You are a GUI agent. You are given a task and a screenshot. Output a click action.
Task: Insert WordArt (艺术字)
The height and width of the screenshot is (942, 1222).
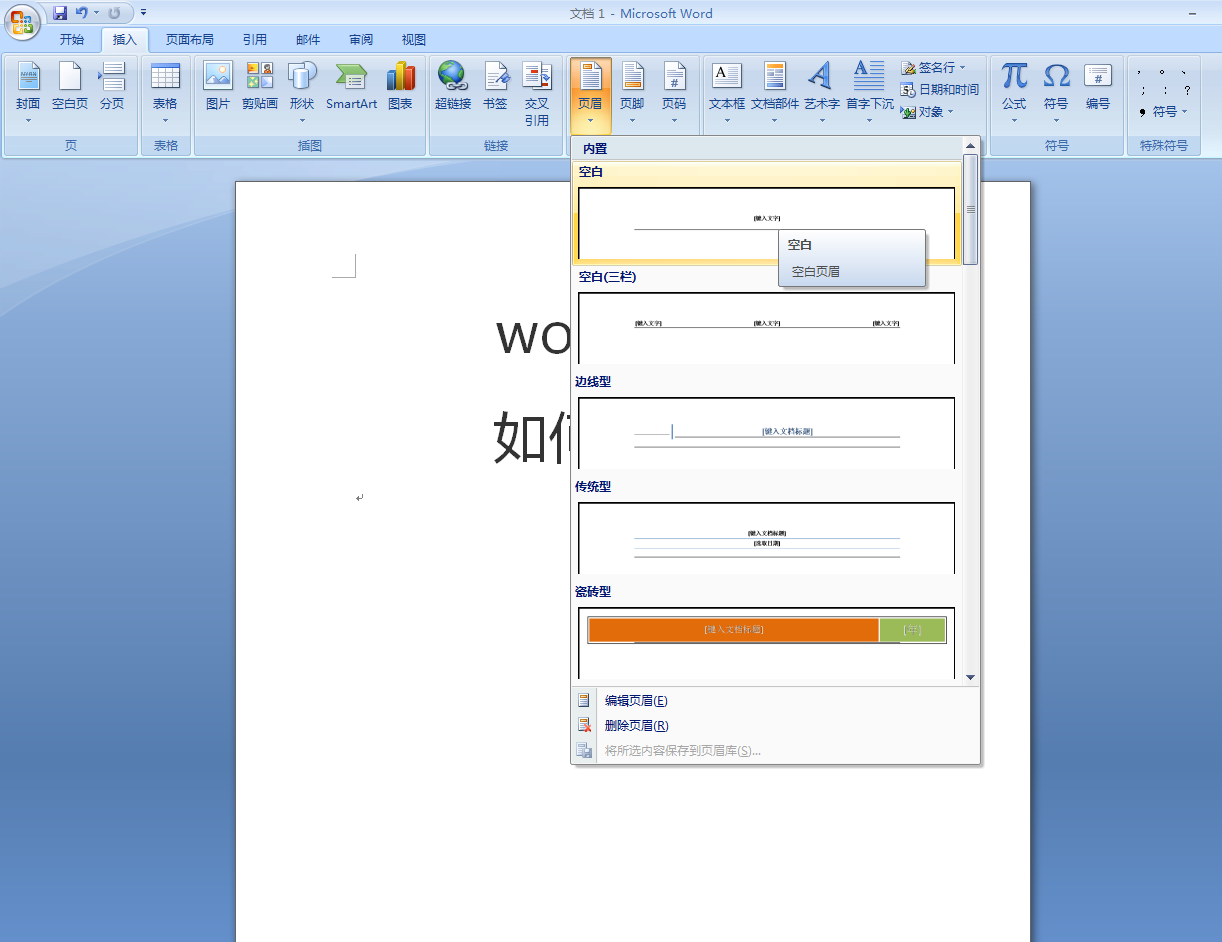(x=822, y=93)
